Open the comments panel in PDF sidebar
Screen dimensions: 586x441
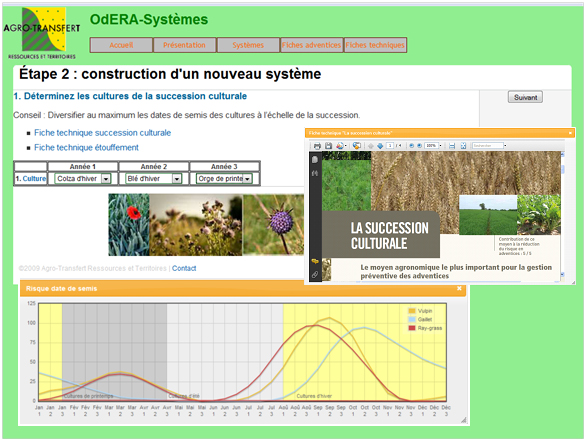tap(315, 261)
